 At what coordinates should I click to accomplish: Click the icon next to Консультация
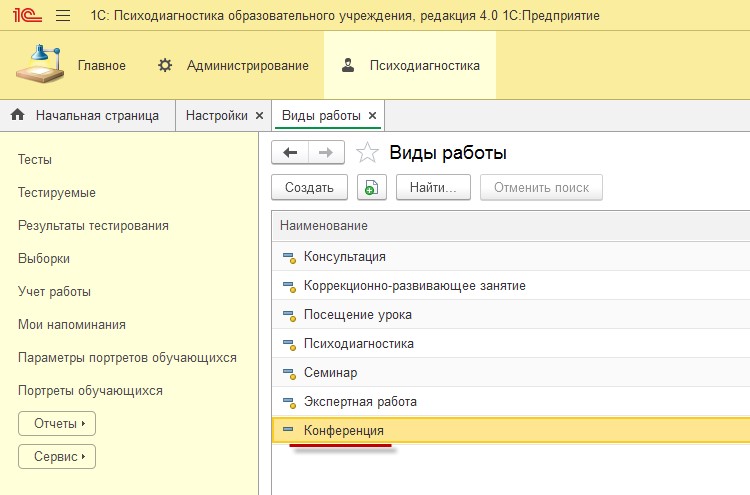point(289,257)
